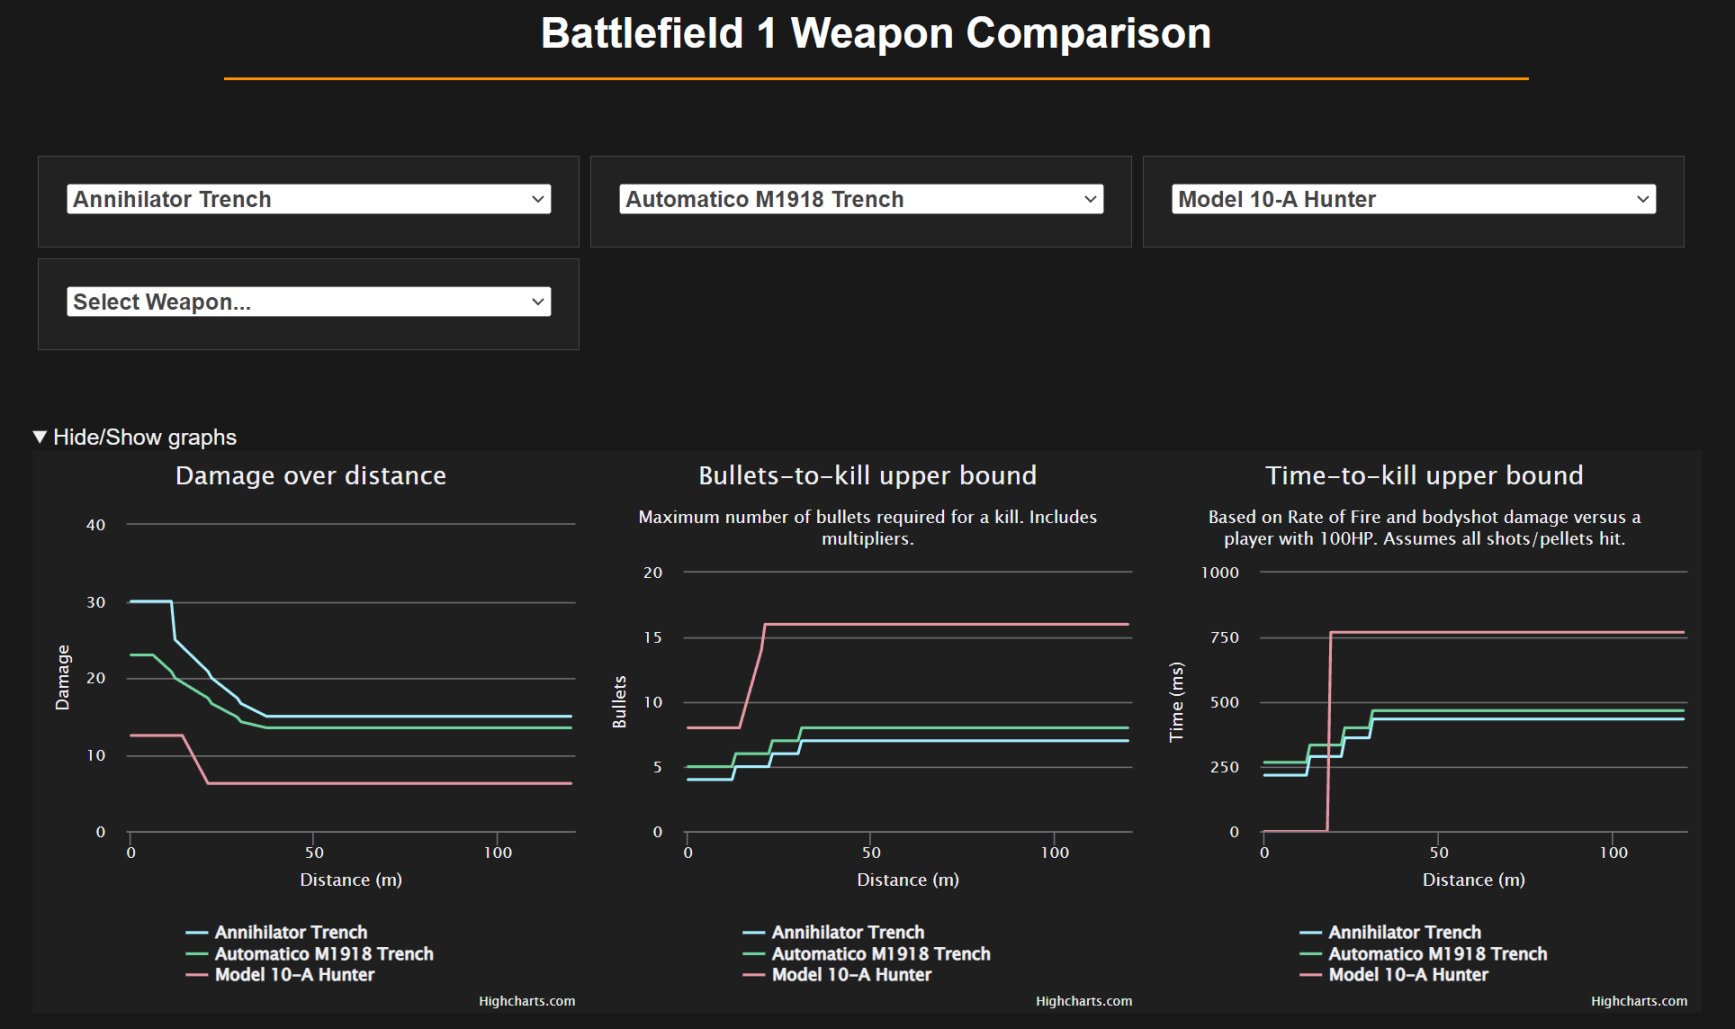Image resolution: width=1735 pixels, height=1029 pixels.
Task: Toggle Model 10-A Hunter in the Time-to-kill legend
Action: [x=1394, y=975]
